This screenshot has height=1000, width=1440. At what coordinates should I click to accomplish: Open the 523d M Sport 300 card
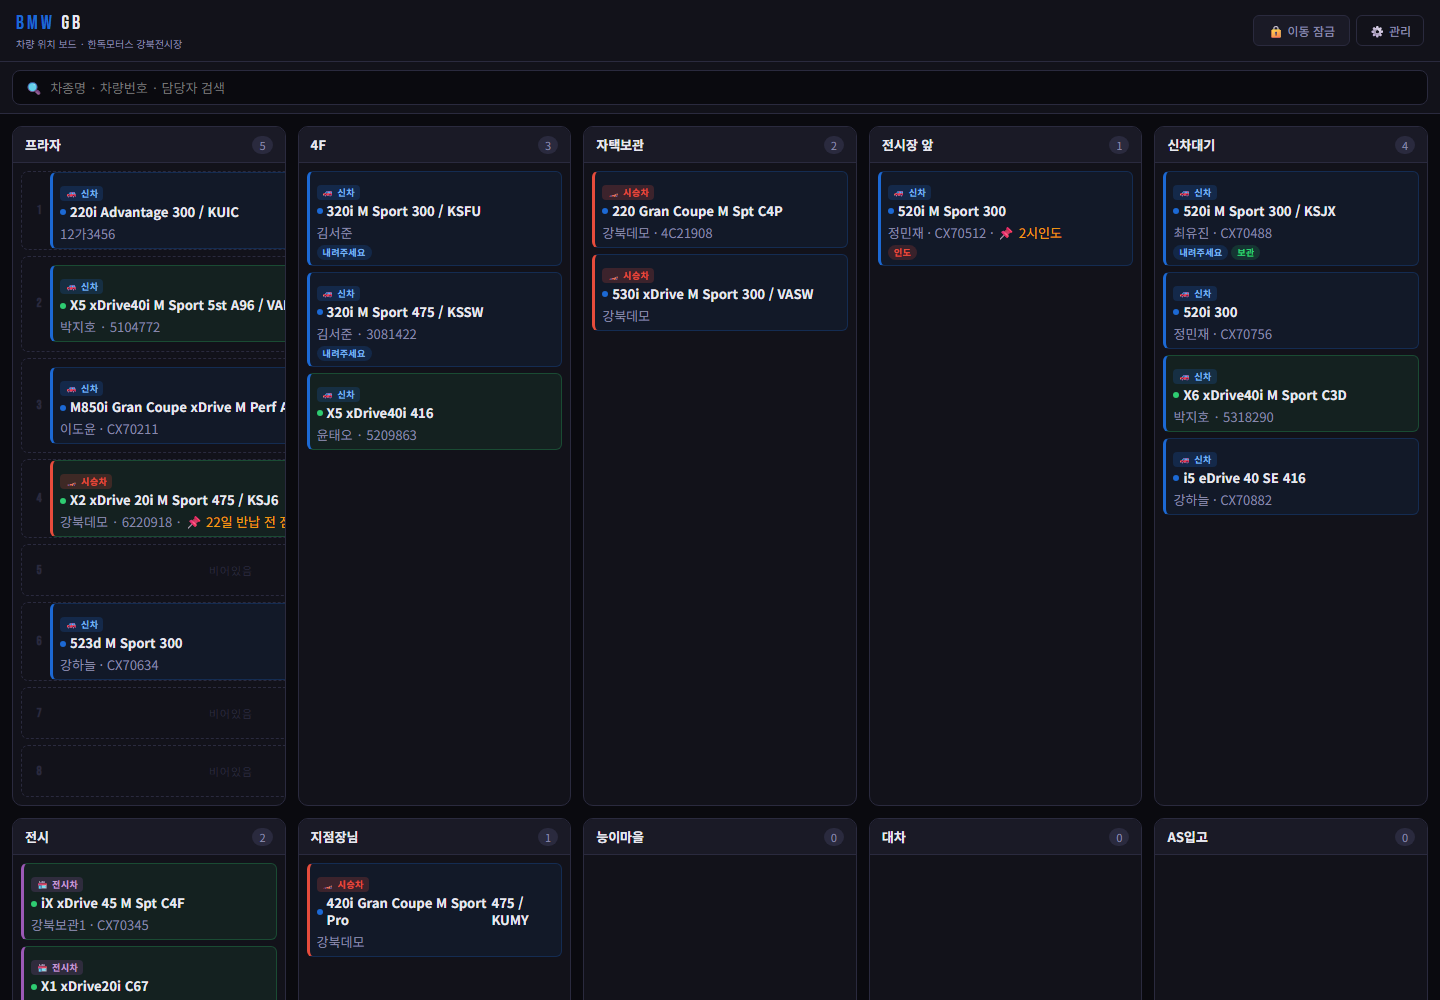168,642
